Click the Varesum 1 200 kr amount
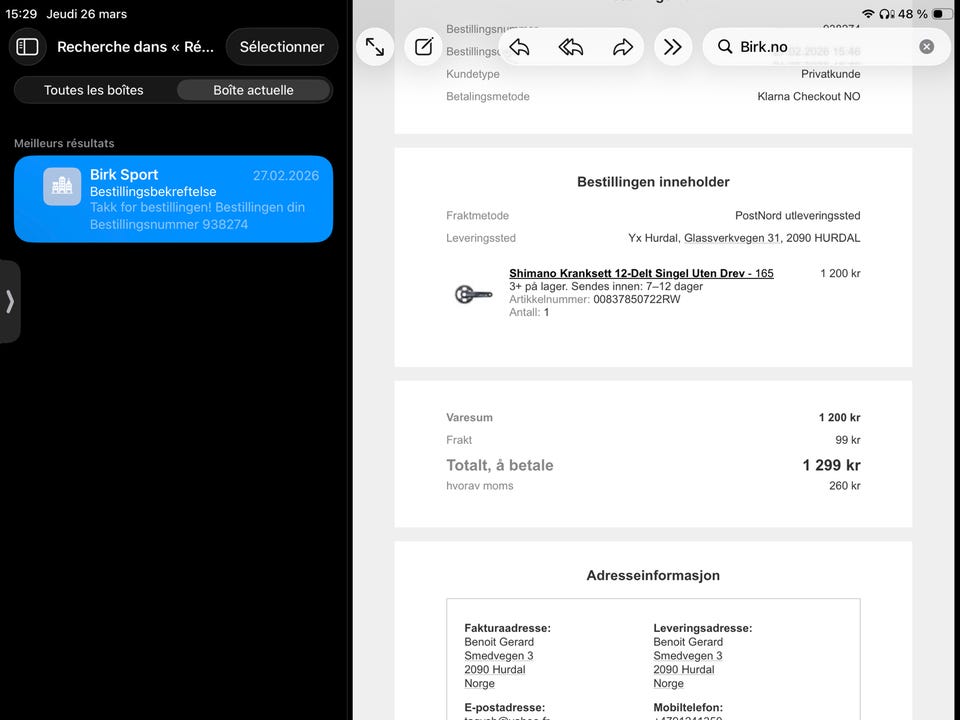The image size is (960, 720). coord(839,418)
